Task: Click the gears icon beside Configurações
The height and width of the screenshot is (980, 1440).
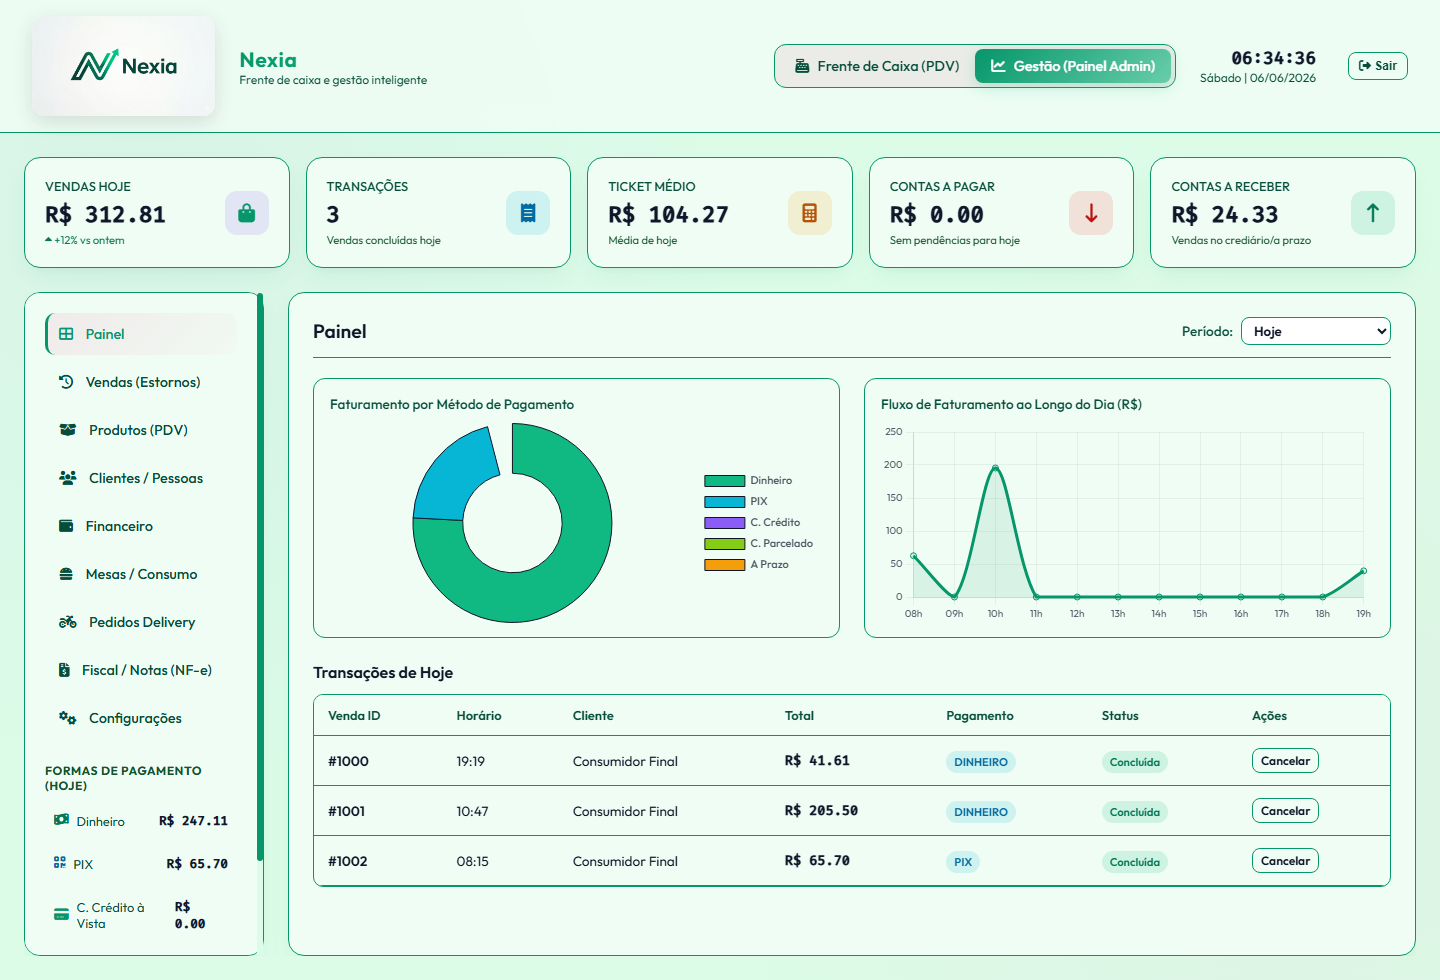Action: click(x=68, y=718)
